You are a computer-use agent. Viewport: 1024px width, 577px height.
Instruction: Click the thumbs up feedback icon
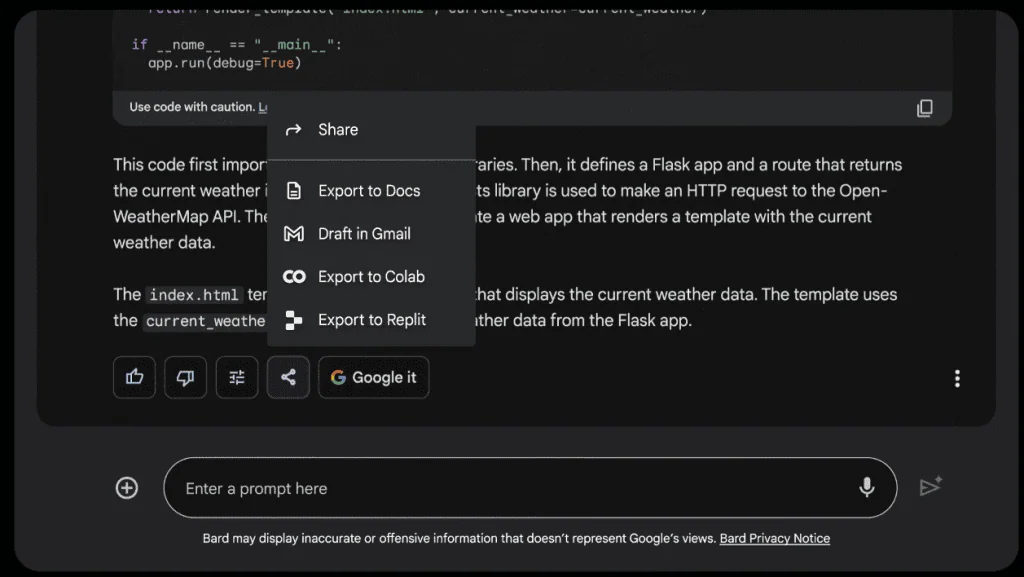click(x=134, y=377)
